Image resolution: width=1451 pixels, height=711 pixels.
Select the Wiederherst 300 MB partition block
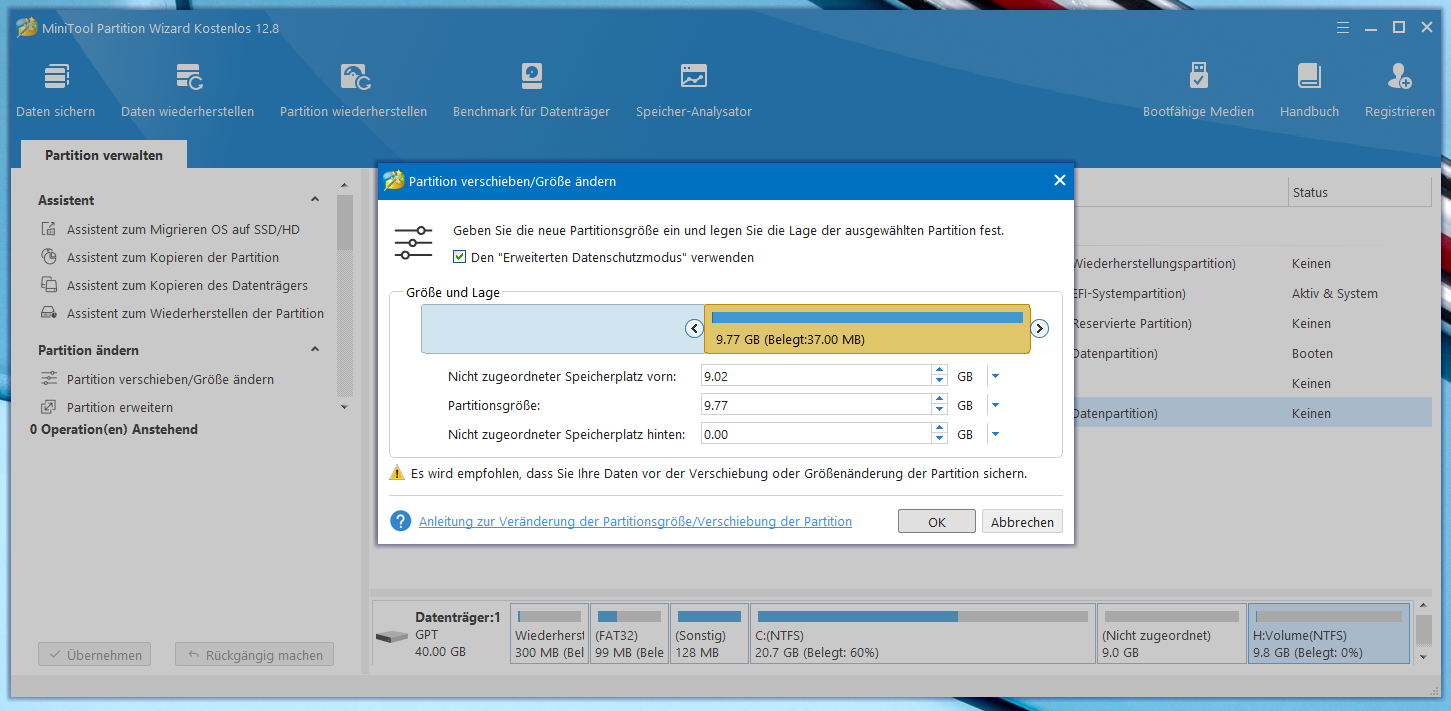tap(549, 633)
